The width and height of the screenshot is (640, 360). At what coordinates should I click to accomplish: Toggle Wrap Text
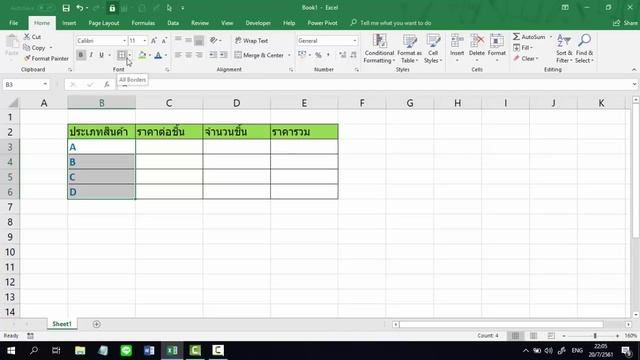pos(251,41)
